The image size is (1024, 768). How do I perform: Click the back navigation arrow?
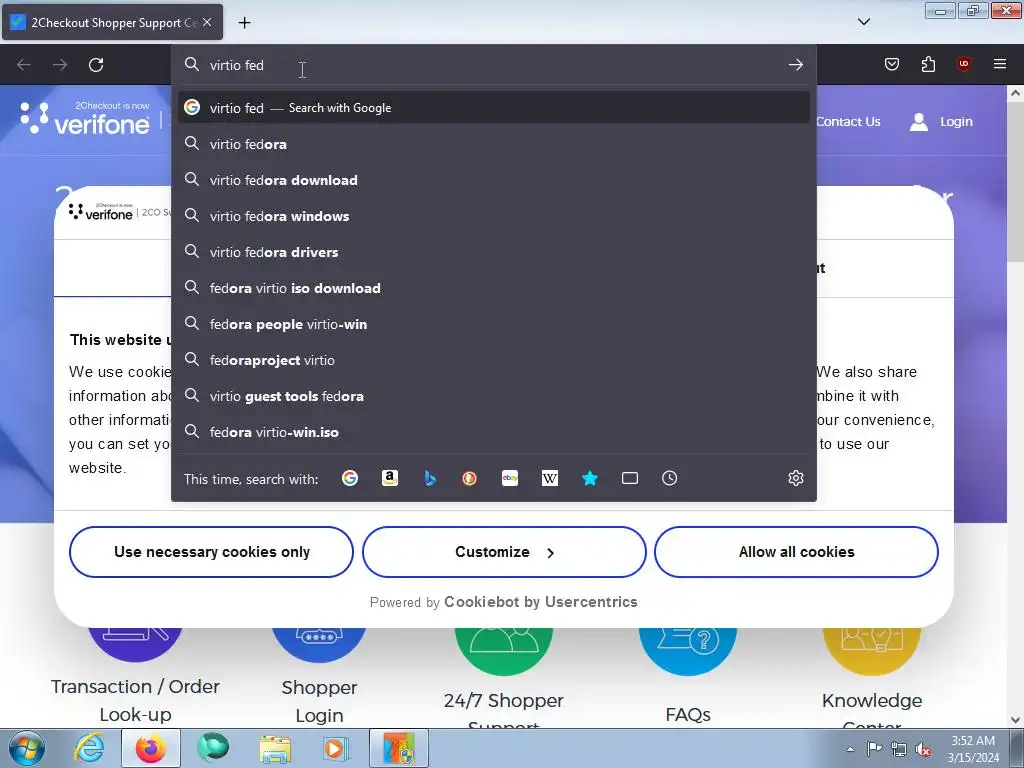(24, 65)
